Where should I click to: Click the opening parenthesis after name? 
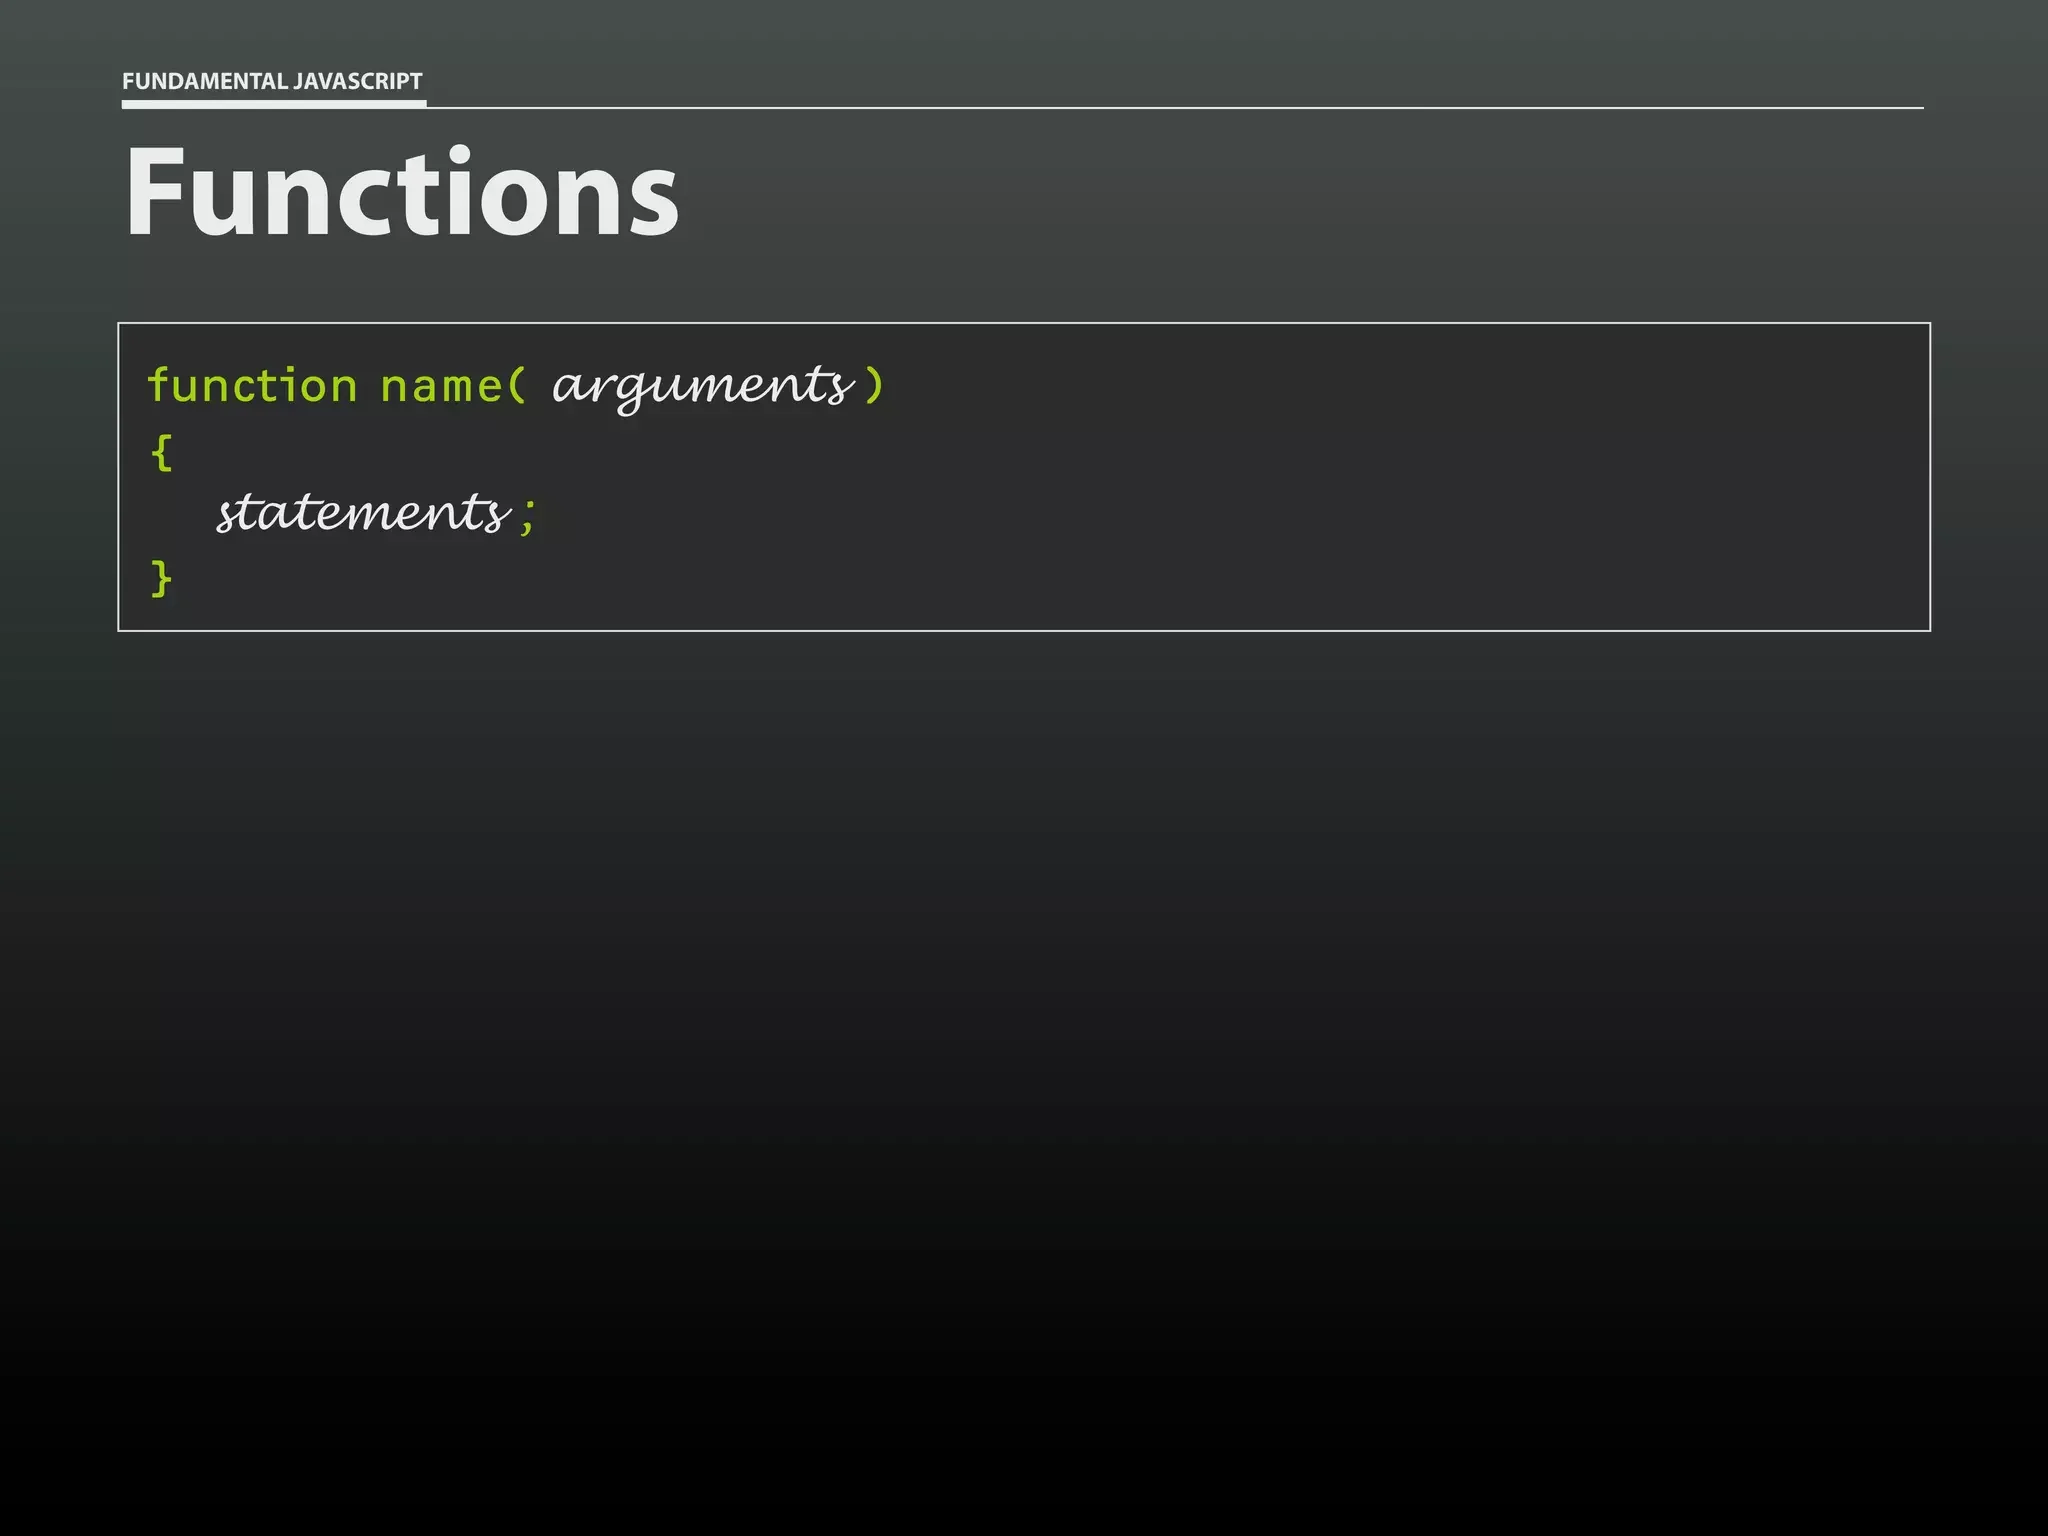[x=516, y=386]
